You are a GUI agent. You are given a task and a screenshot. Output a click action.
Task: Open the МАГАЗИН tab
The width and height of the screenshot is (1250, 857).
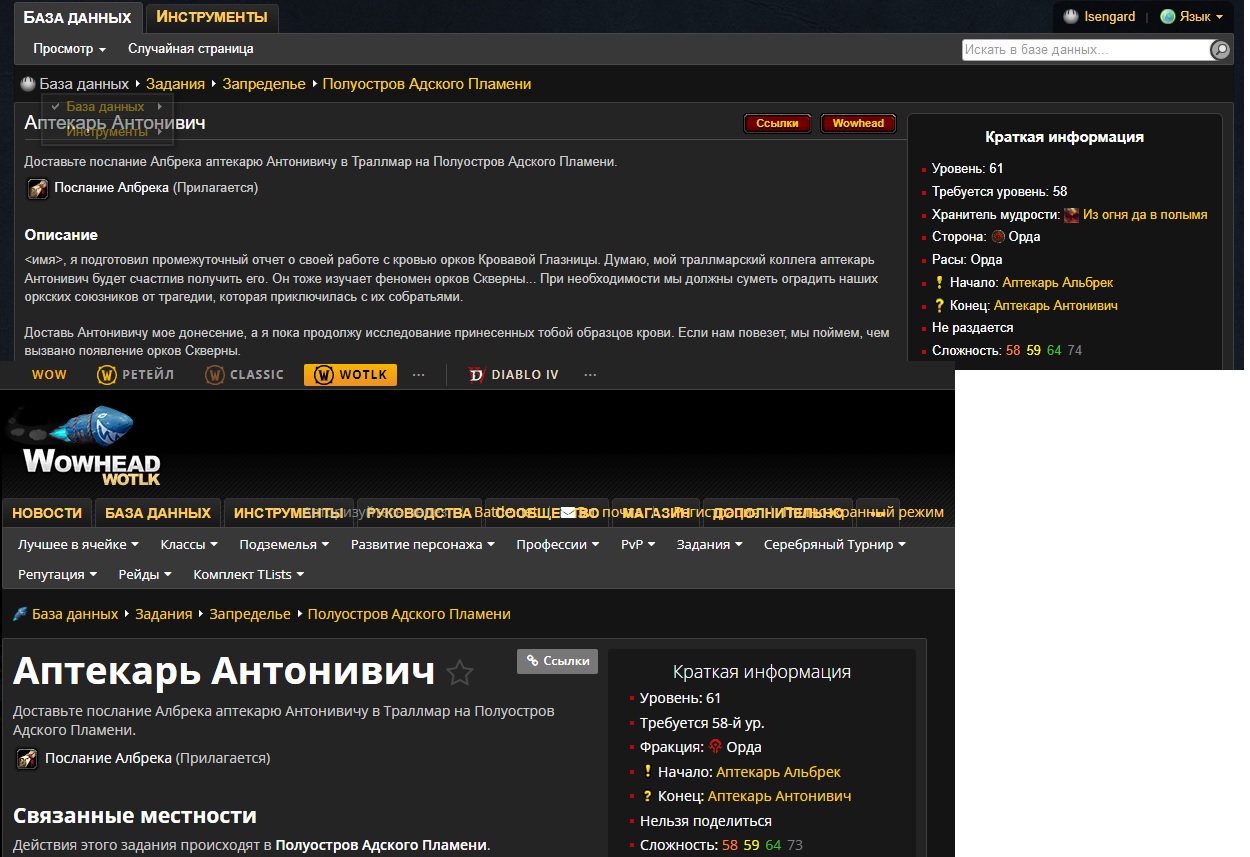point(657,513)
